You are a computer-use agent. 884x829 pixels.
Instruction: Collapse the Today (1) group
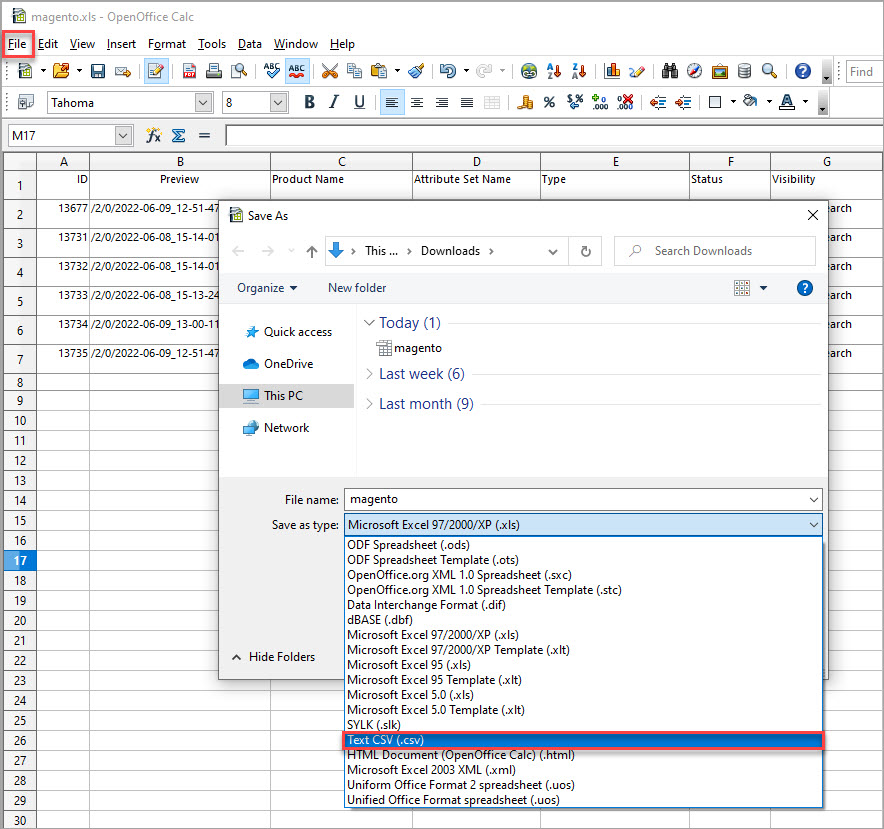pos(369,323)
